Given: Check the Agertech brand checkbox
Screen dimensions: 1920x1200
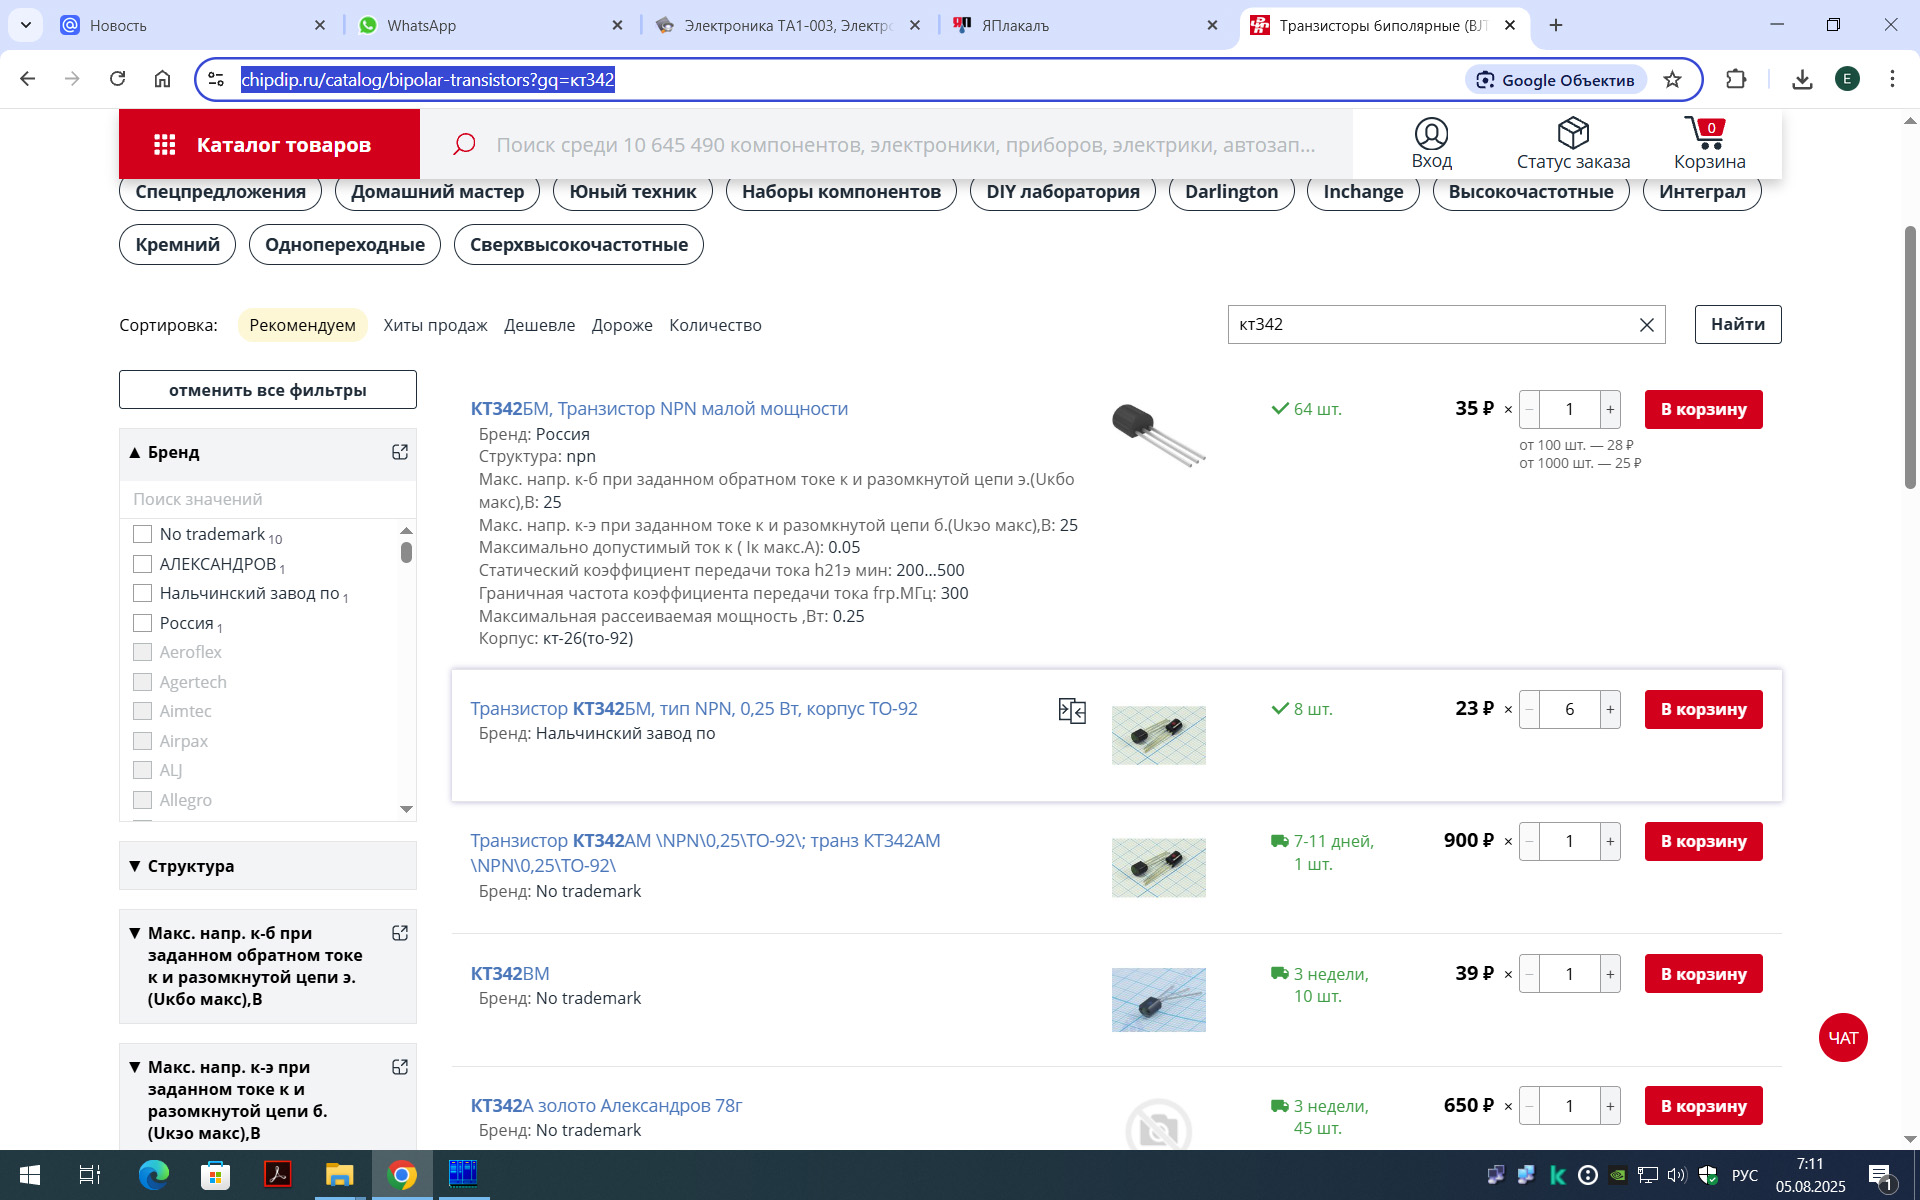Looking at the screenshot, I should pos(143,682).
